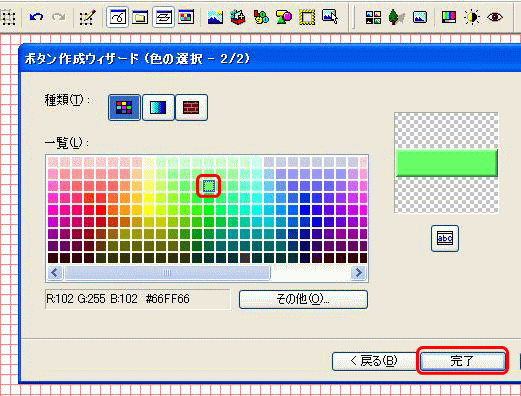Open その他(O)... other colors dialog
The height and width of the screenshot is (396, 521).
coord(303,299)
